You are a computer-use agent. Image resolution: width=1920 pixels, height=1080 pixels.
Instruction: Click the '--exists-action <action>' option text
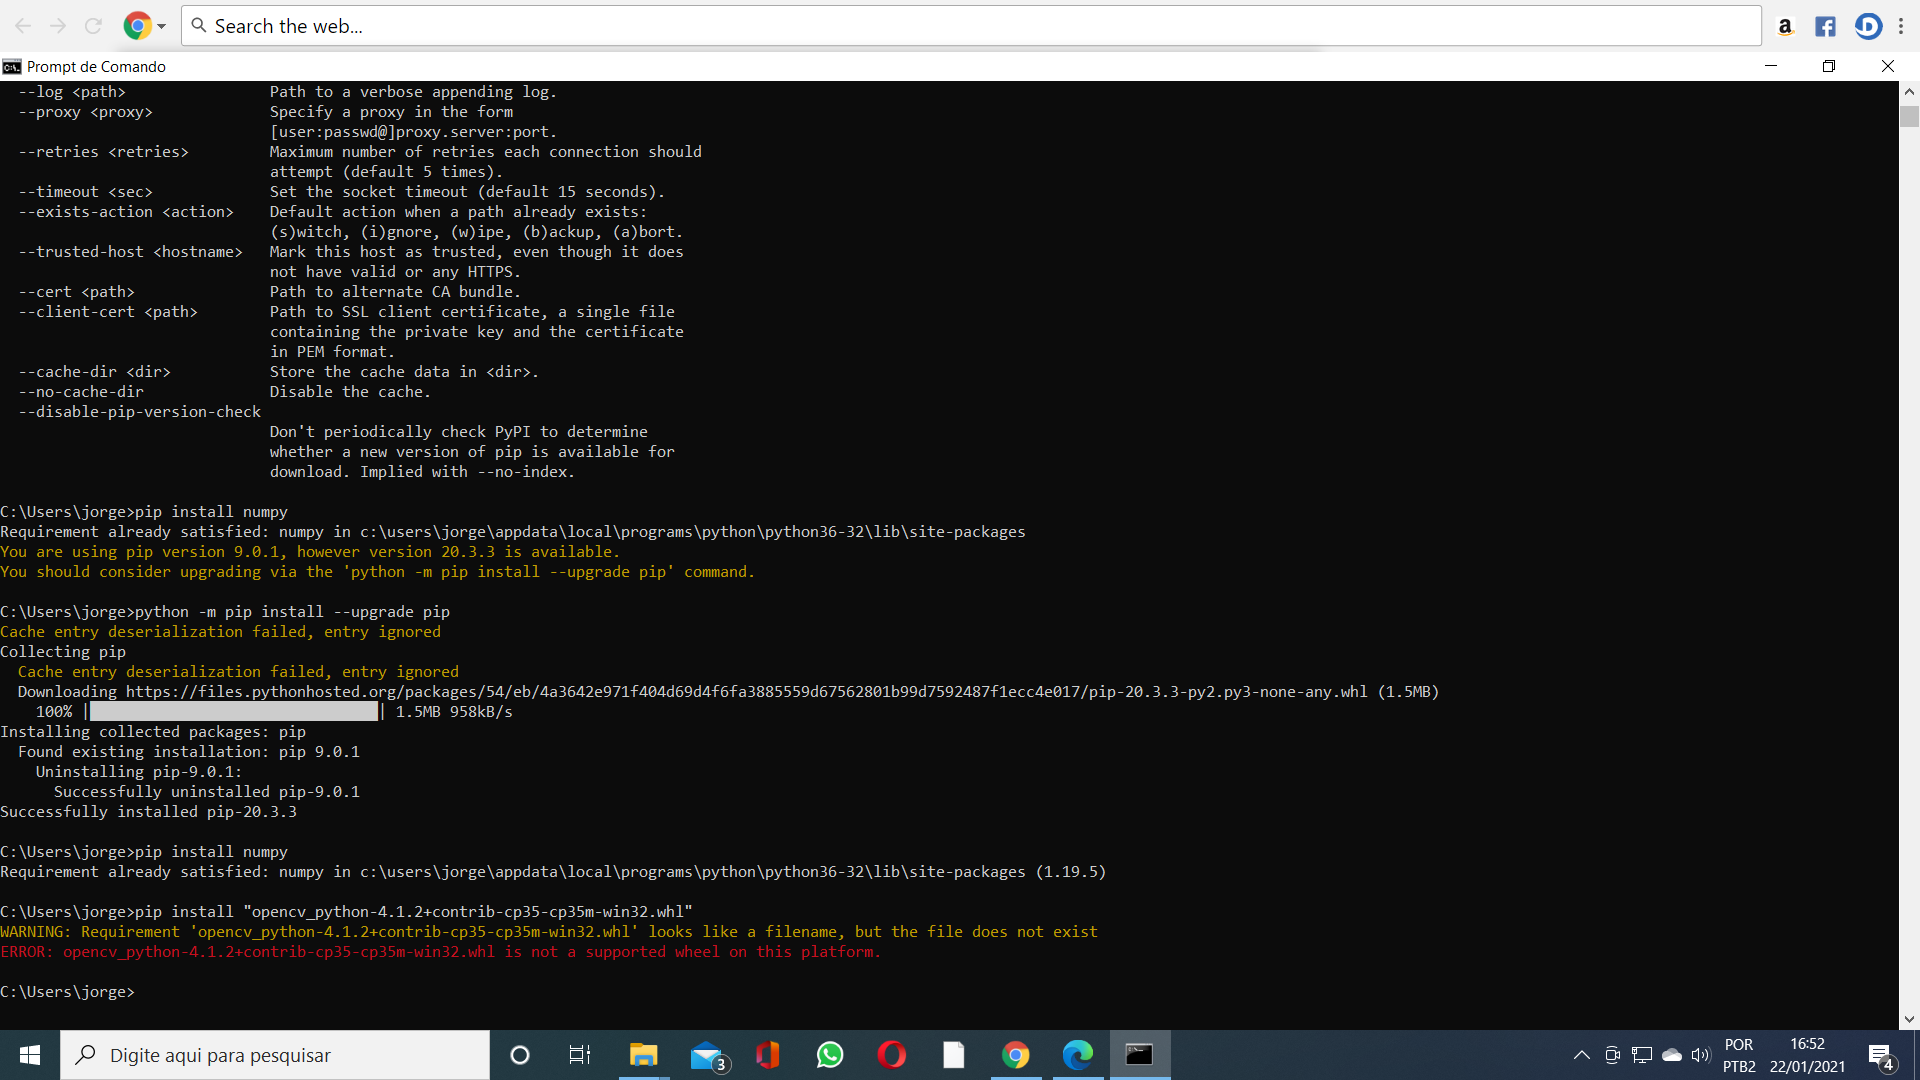126,212
